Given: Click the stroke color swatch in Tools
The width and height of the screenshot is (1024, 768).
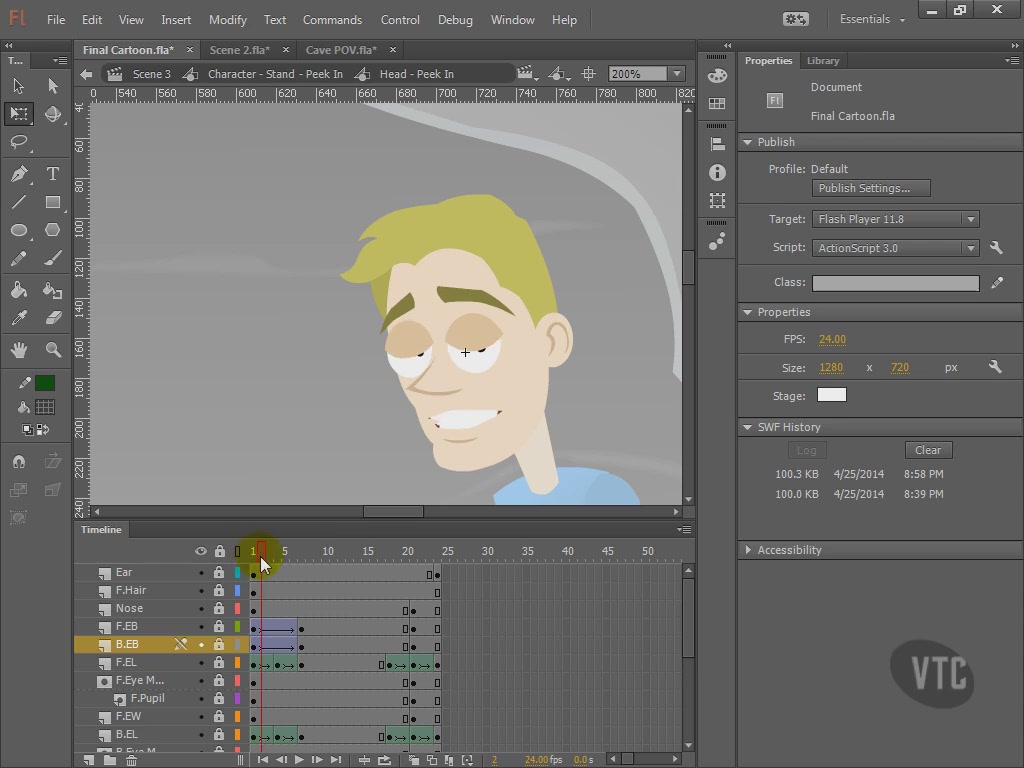Looking at the screenshot, I should [44, 383].
